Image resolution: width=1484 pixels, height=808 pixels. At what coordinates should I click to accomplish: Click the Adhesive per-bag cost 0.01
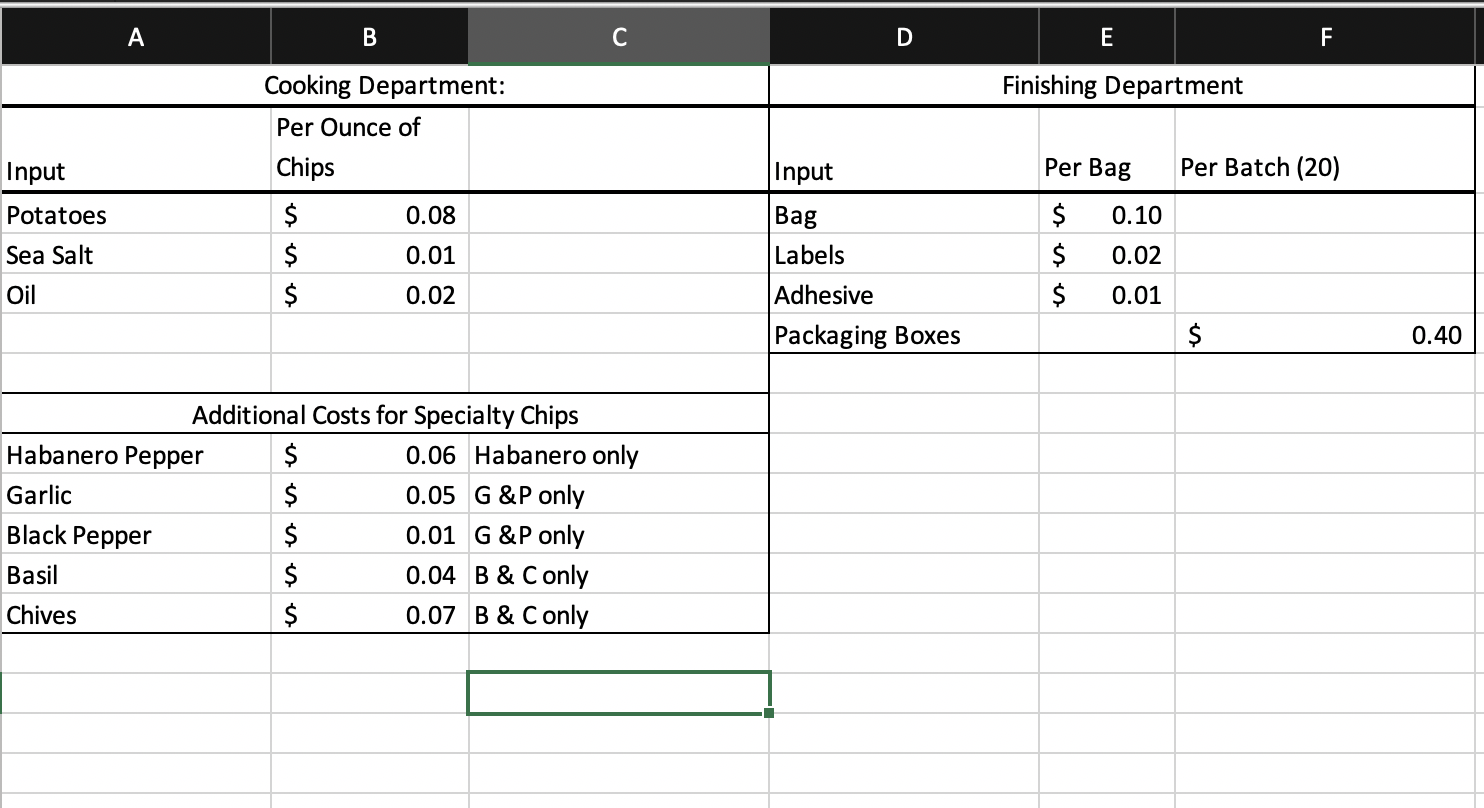pos(1106,295)
